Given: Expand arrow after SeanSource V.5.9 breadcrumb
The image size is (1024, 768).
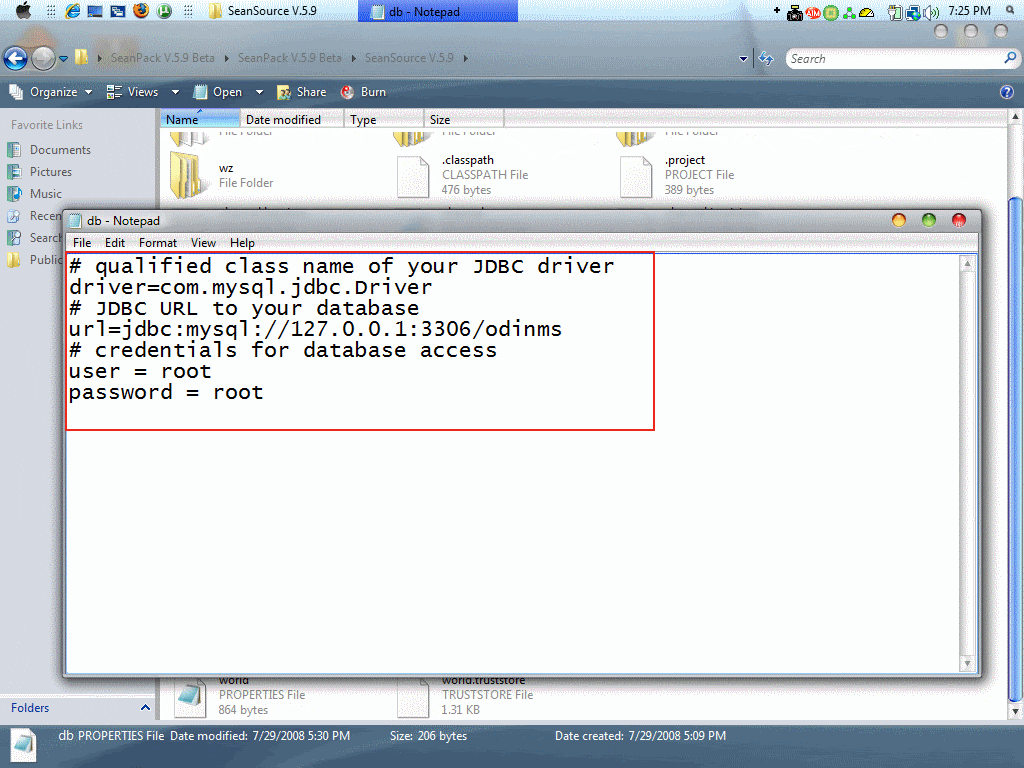Looking at the screenshot, I should coord(466,58).
